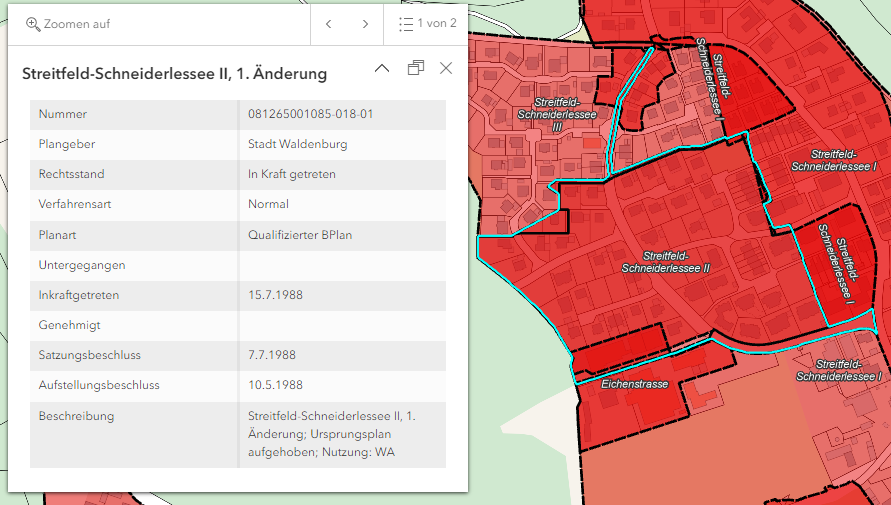Click the "Stadt Waldenburg" Plangeber value
The width and height of the screenshot is (891, 505).
tap(298, 144)
